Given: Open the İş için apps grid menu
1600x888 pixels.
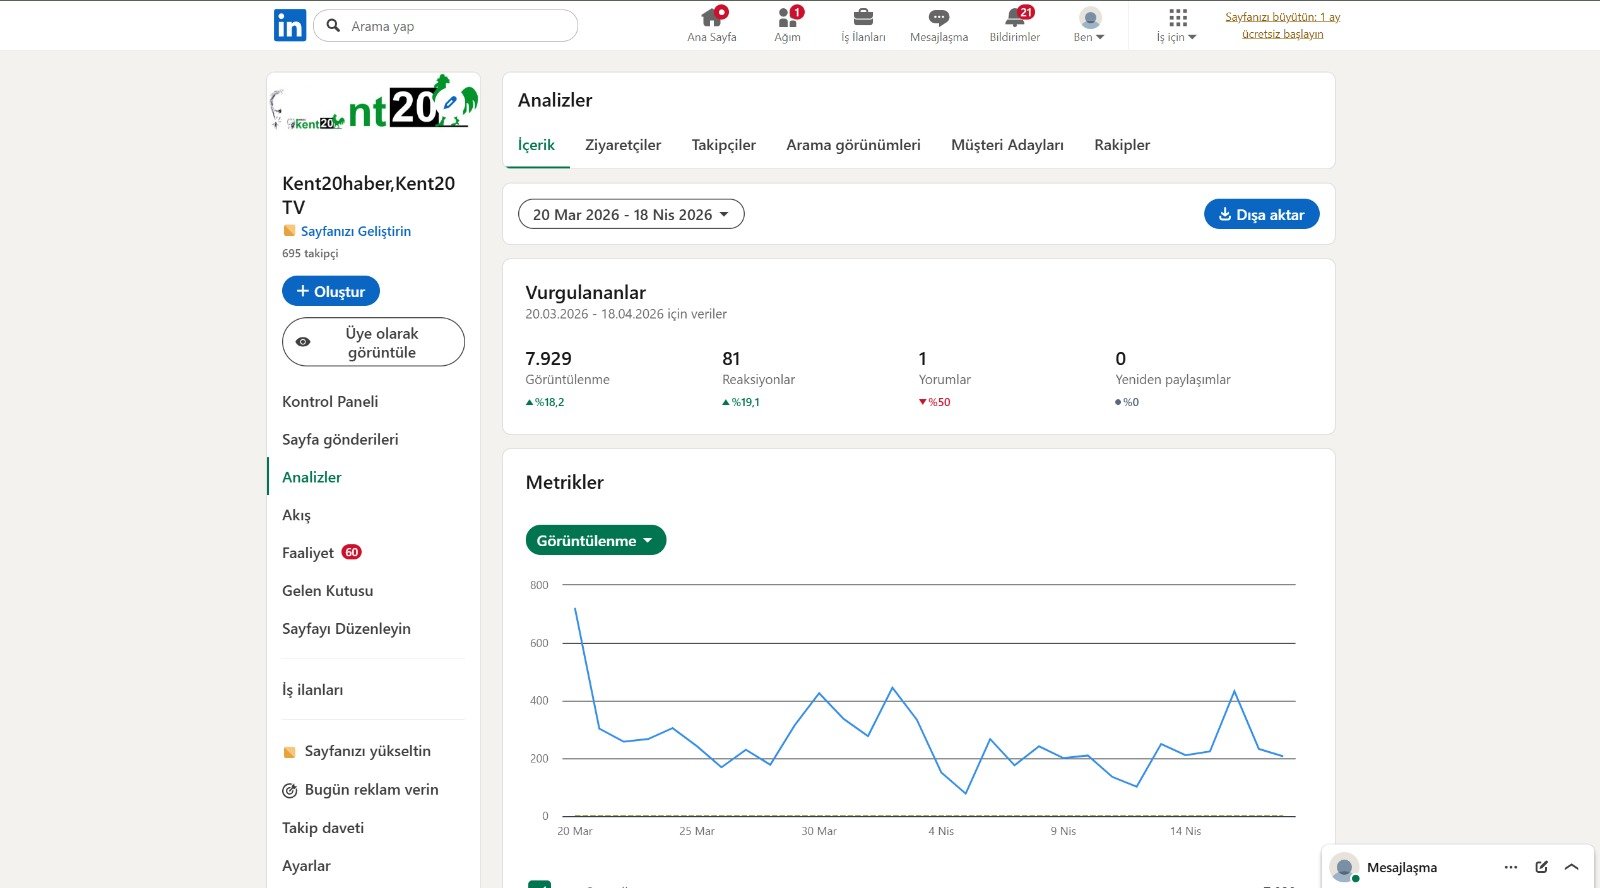Looking at the screenshot, I should [x=1177, y=25].
